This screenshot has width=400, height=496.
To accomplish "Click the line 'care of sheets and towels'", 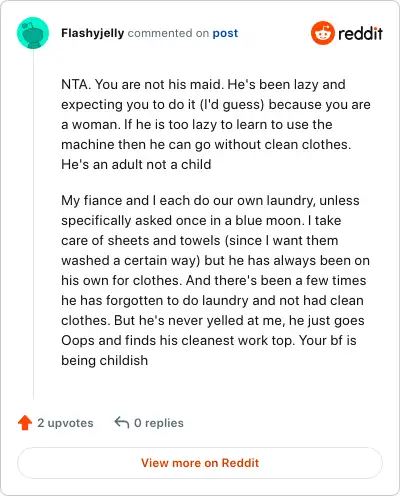I will point(200,241).
